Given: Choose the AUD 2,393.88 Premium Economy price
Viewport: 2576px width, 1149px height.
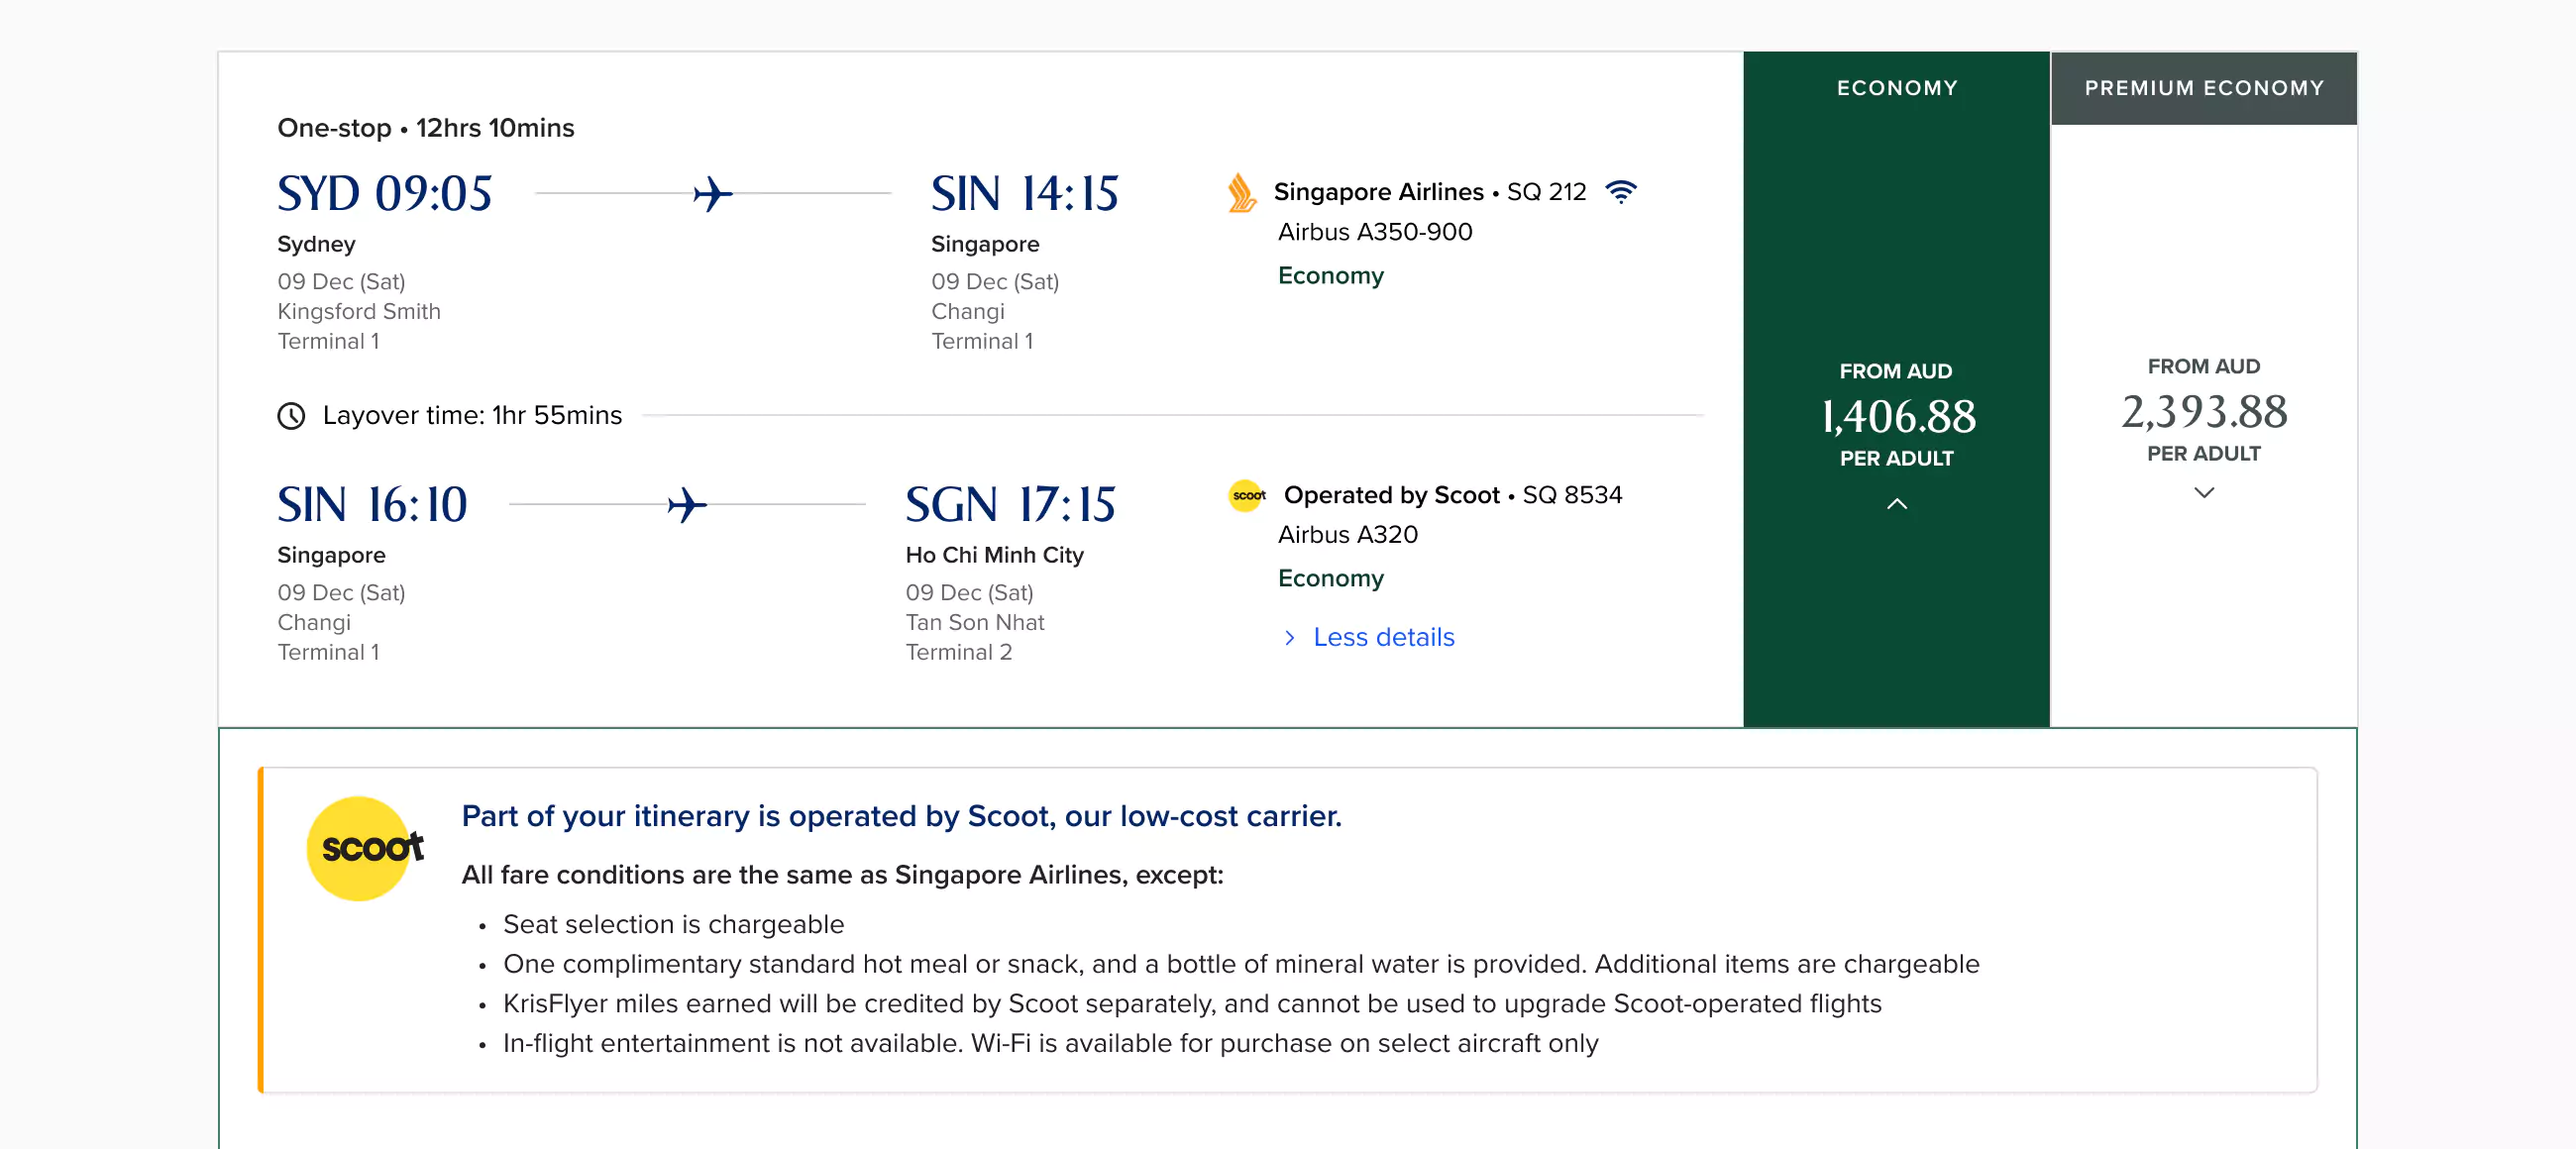Looking at the screenshot, I should 2204,411.
